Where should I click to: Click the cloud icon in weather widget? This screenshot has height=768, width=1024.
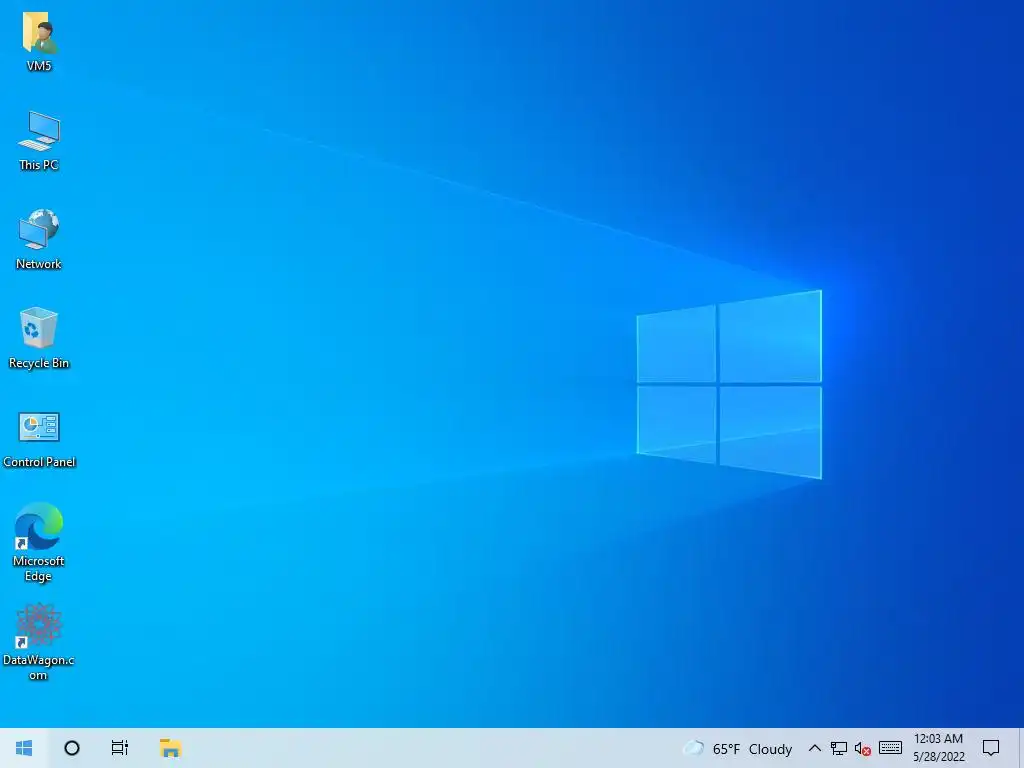tap(693, 748)
